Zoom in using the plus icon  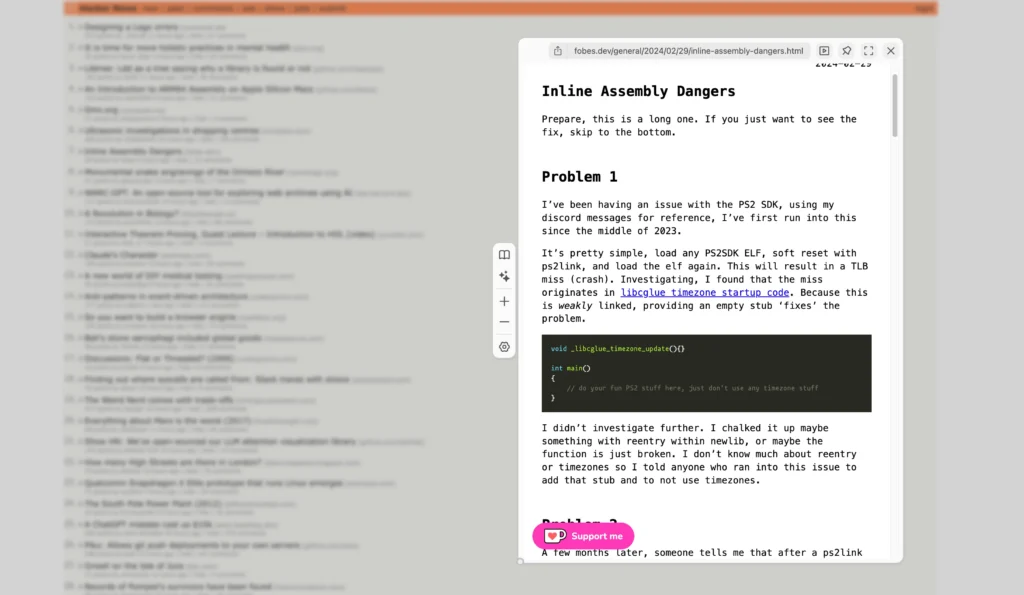504,301
